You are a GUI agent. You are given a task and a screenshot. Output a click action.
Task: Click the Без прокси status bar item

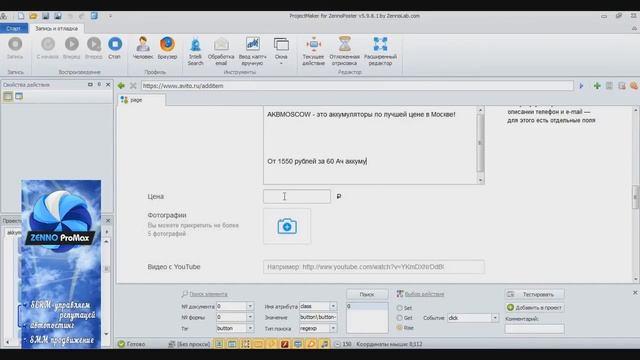(x=189, y=344)
